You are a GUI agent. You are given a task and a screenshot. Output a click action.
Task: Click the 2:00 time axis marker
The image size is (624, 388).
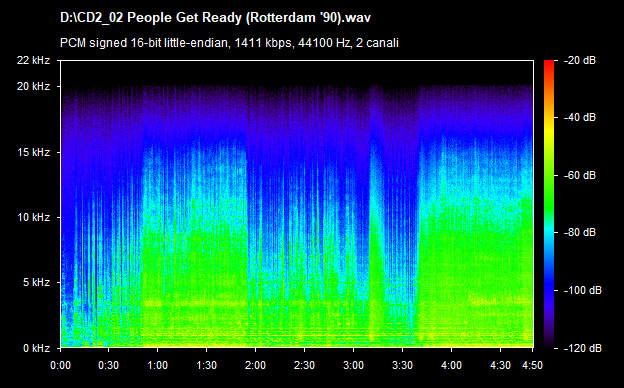click(255, 365)
